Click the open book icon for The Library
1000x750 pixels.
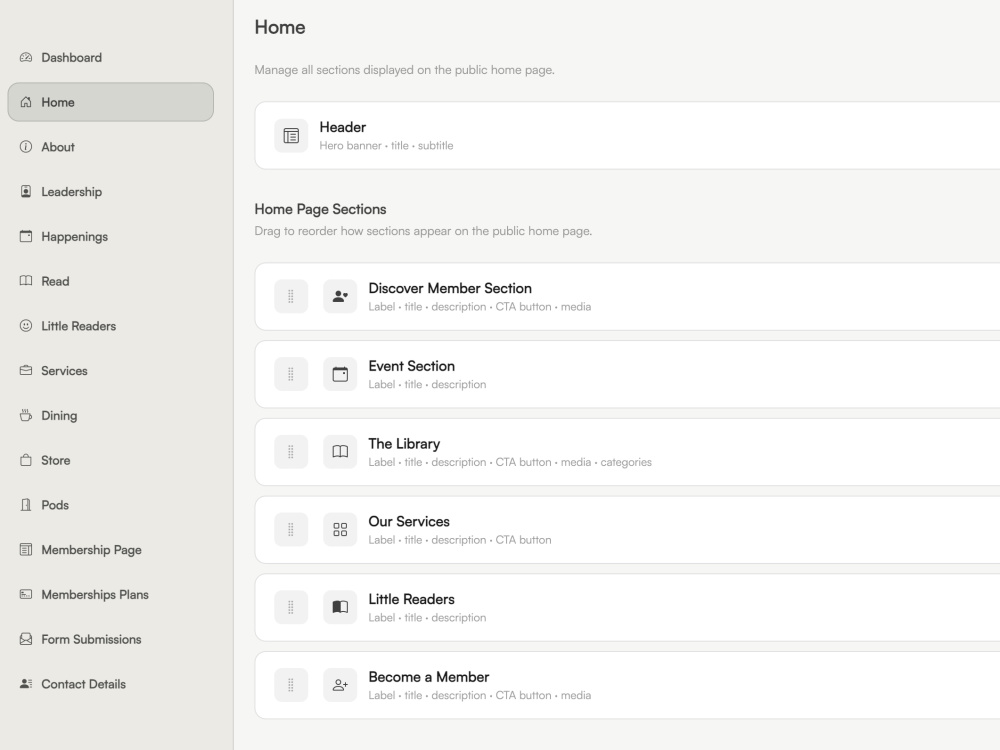(340, 452)
